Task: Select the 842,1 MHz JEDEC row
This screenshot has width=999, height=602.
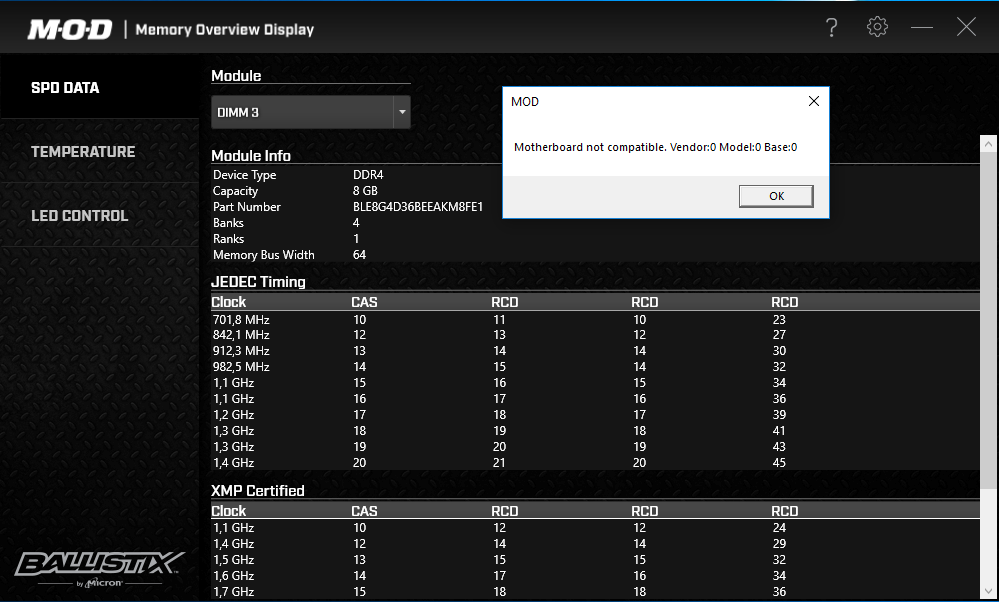Action: coord(595,335)
